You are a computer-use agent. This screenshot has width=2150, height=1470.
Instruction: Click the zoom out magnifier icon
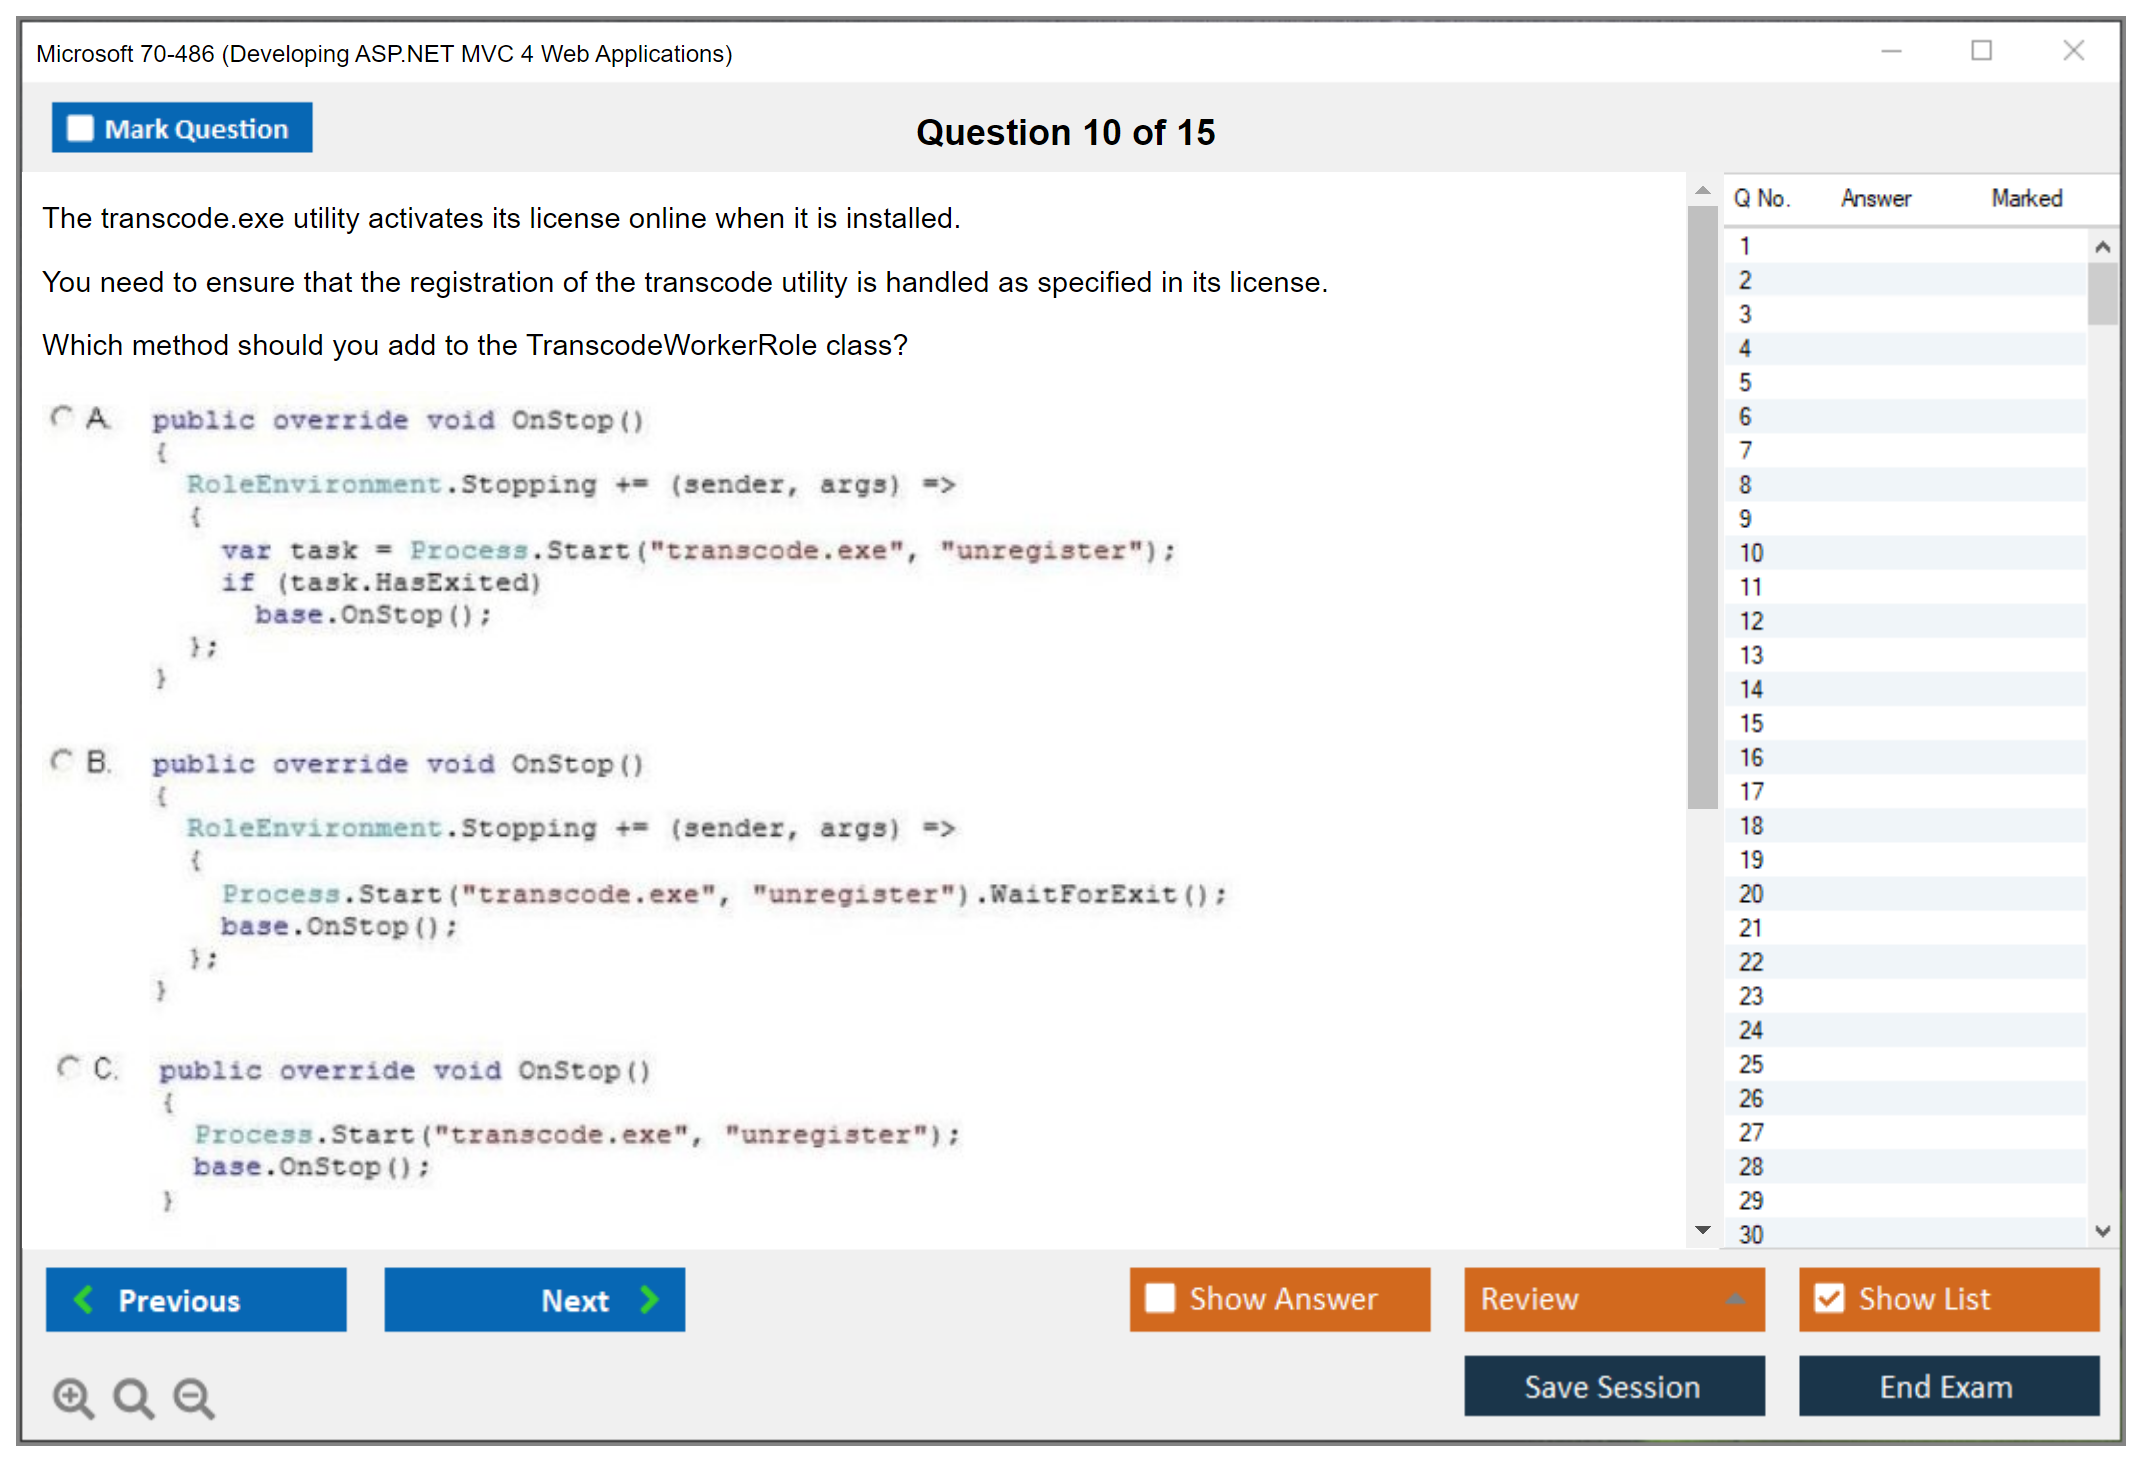point(194,1397)
